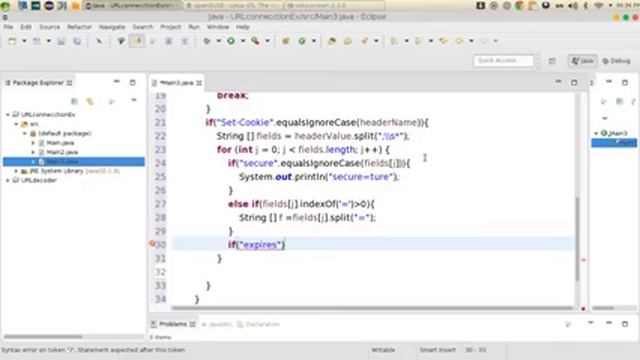Expand the Main3 class in Outline
The width and height of the screenshot is (640, 360).
596,133
